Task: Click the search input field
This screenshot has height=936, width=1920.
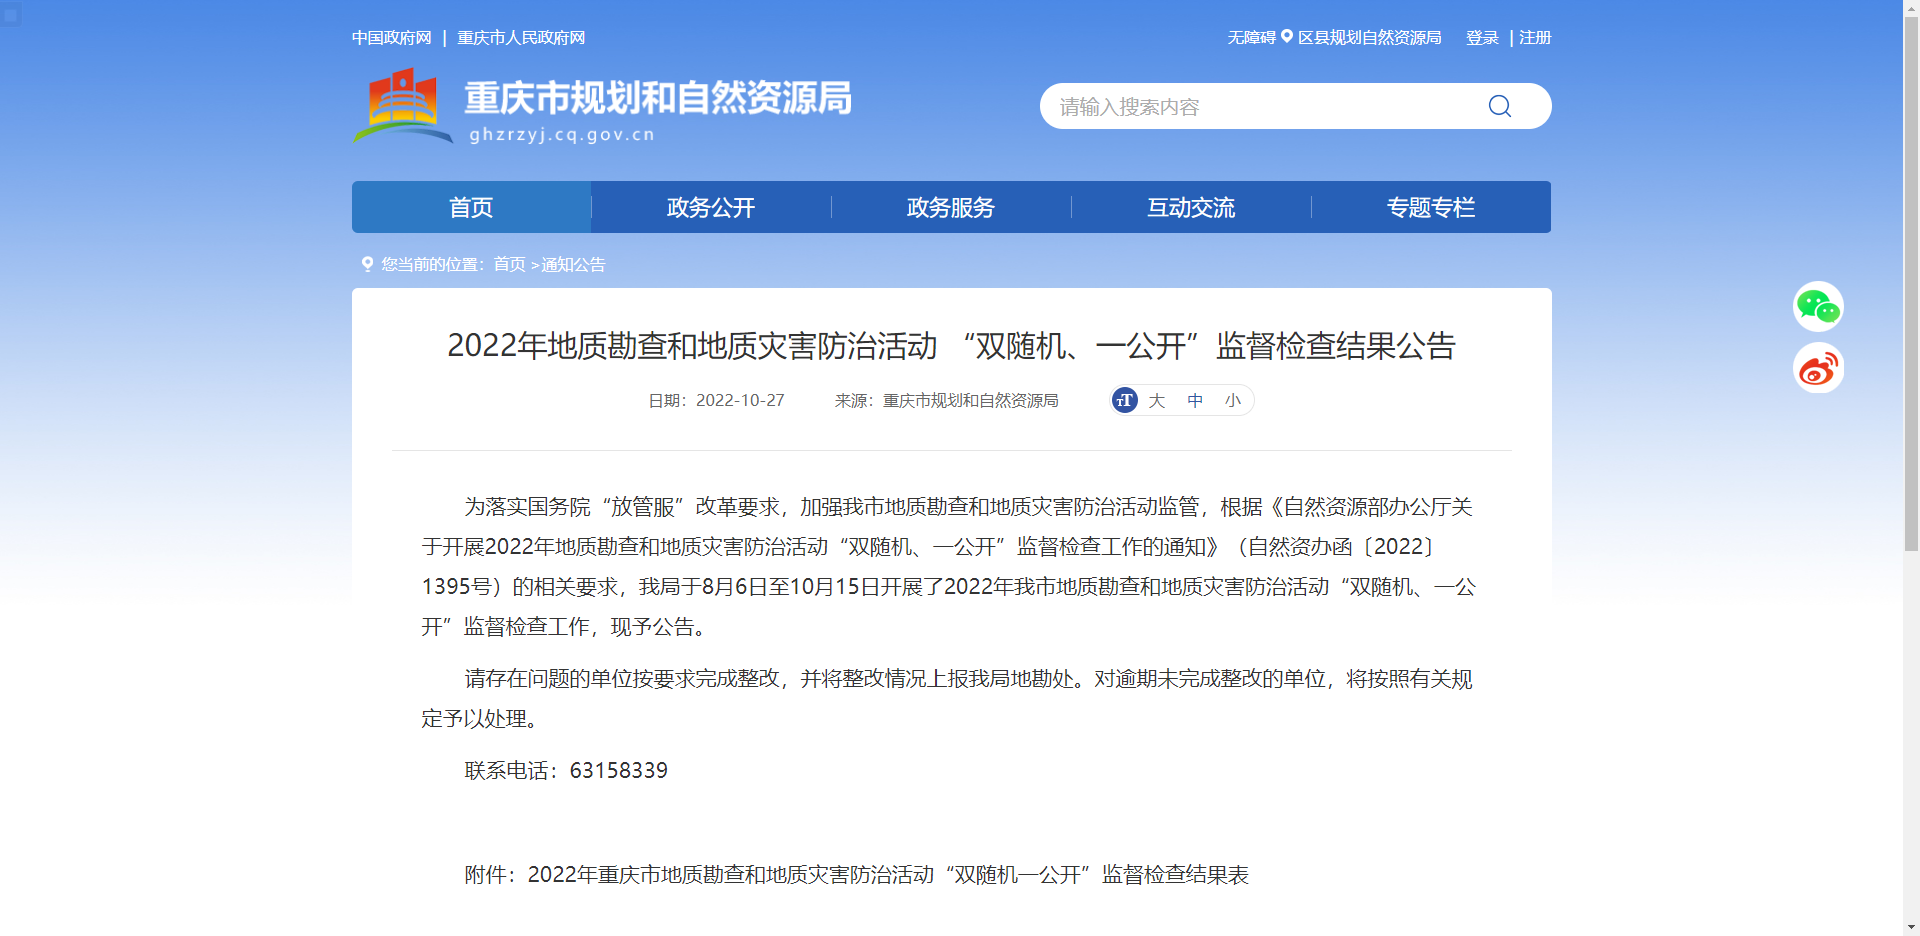Action: (1250, 105)
